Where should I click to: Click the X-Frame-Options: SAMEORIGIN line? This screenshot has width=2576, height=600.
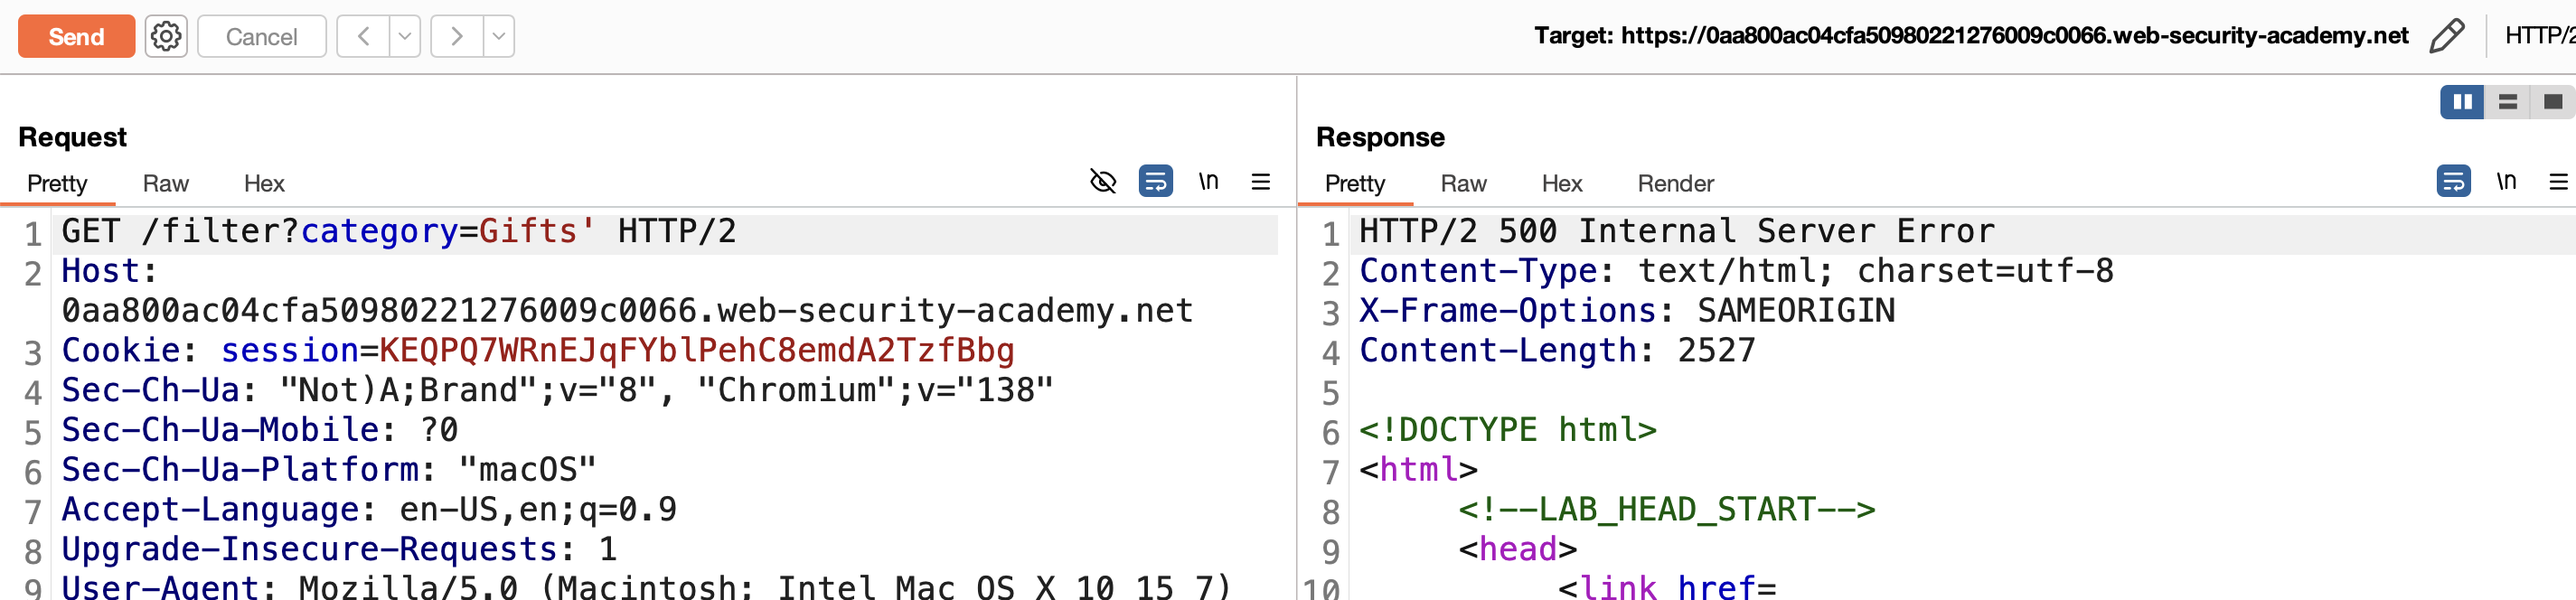(x=1627, y=310)
